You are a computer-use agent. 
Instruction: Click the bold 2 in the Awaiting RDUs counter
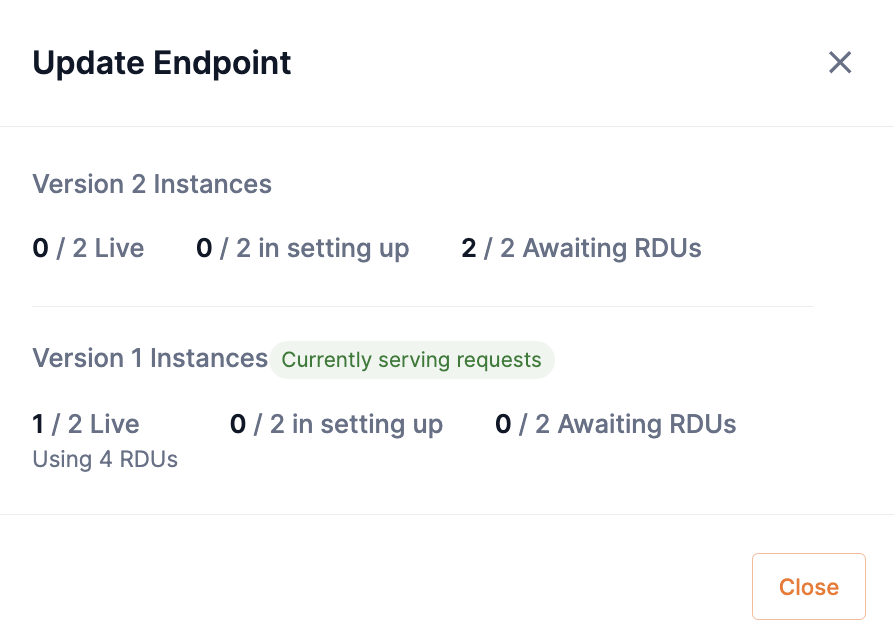tap(467, 247)
